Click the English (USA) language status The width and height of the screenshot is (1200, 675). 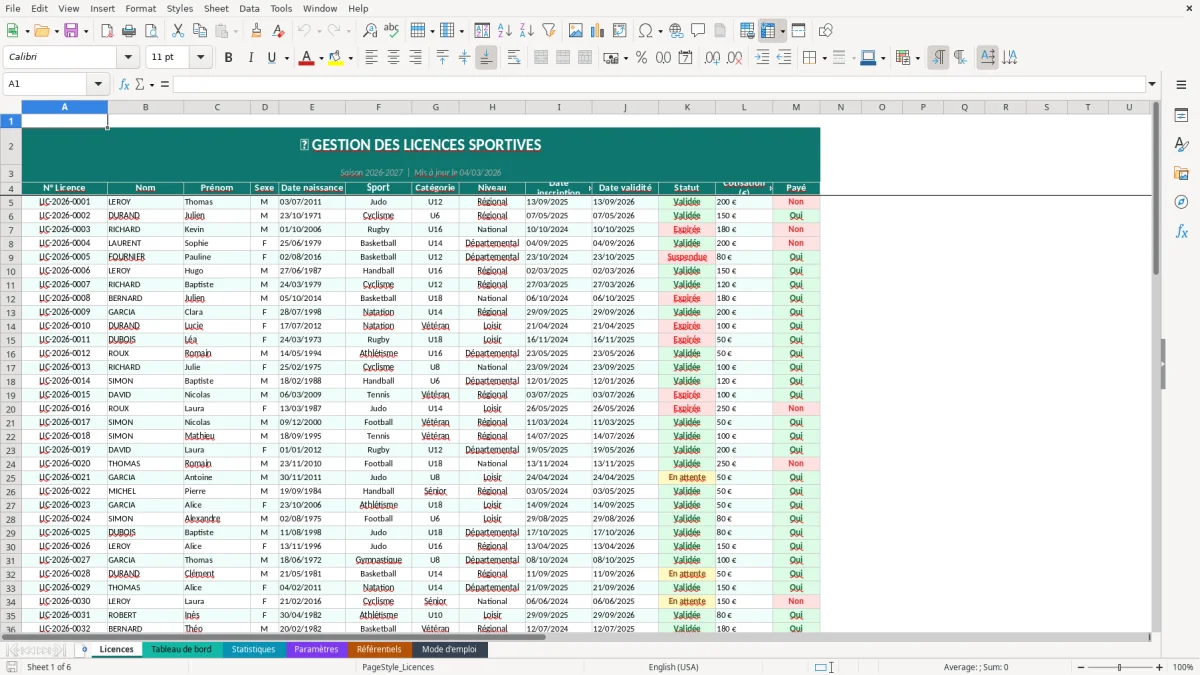pyautogui.click(x=673, y=667)
